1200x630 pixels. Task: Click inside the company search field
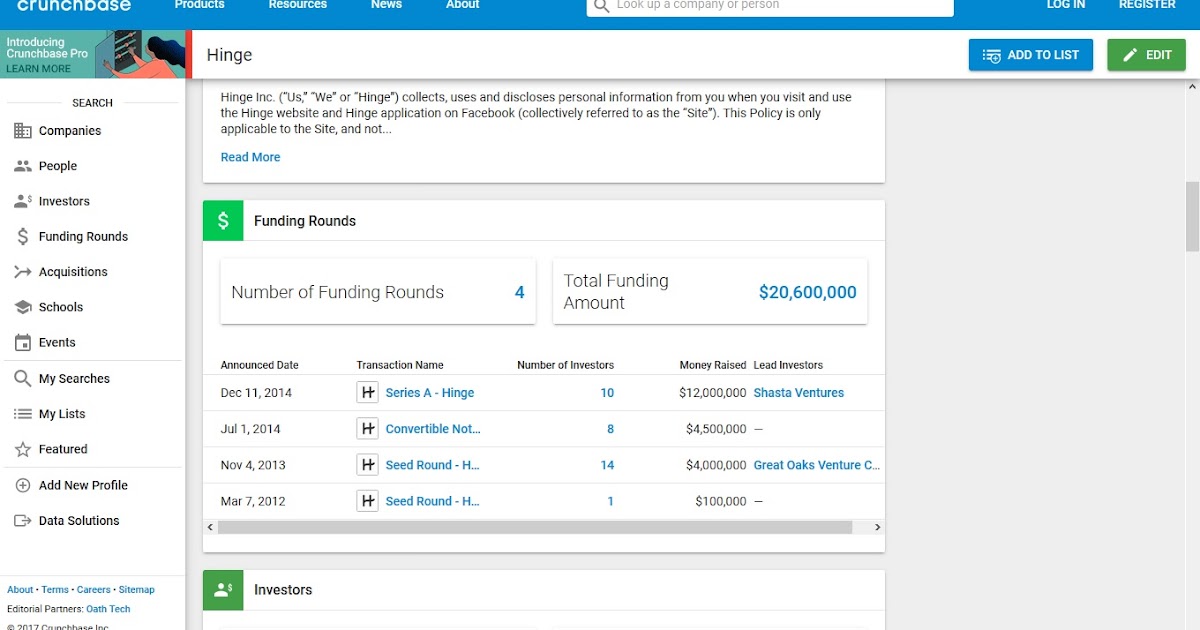pyautogui.click(x=770, y=6)
